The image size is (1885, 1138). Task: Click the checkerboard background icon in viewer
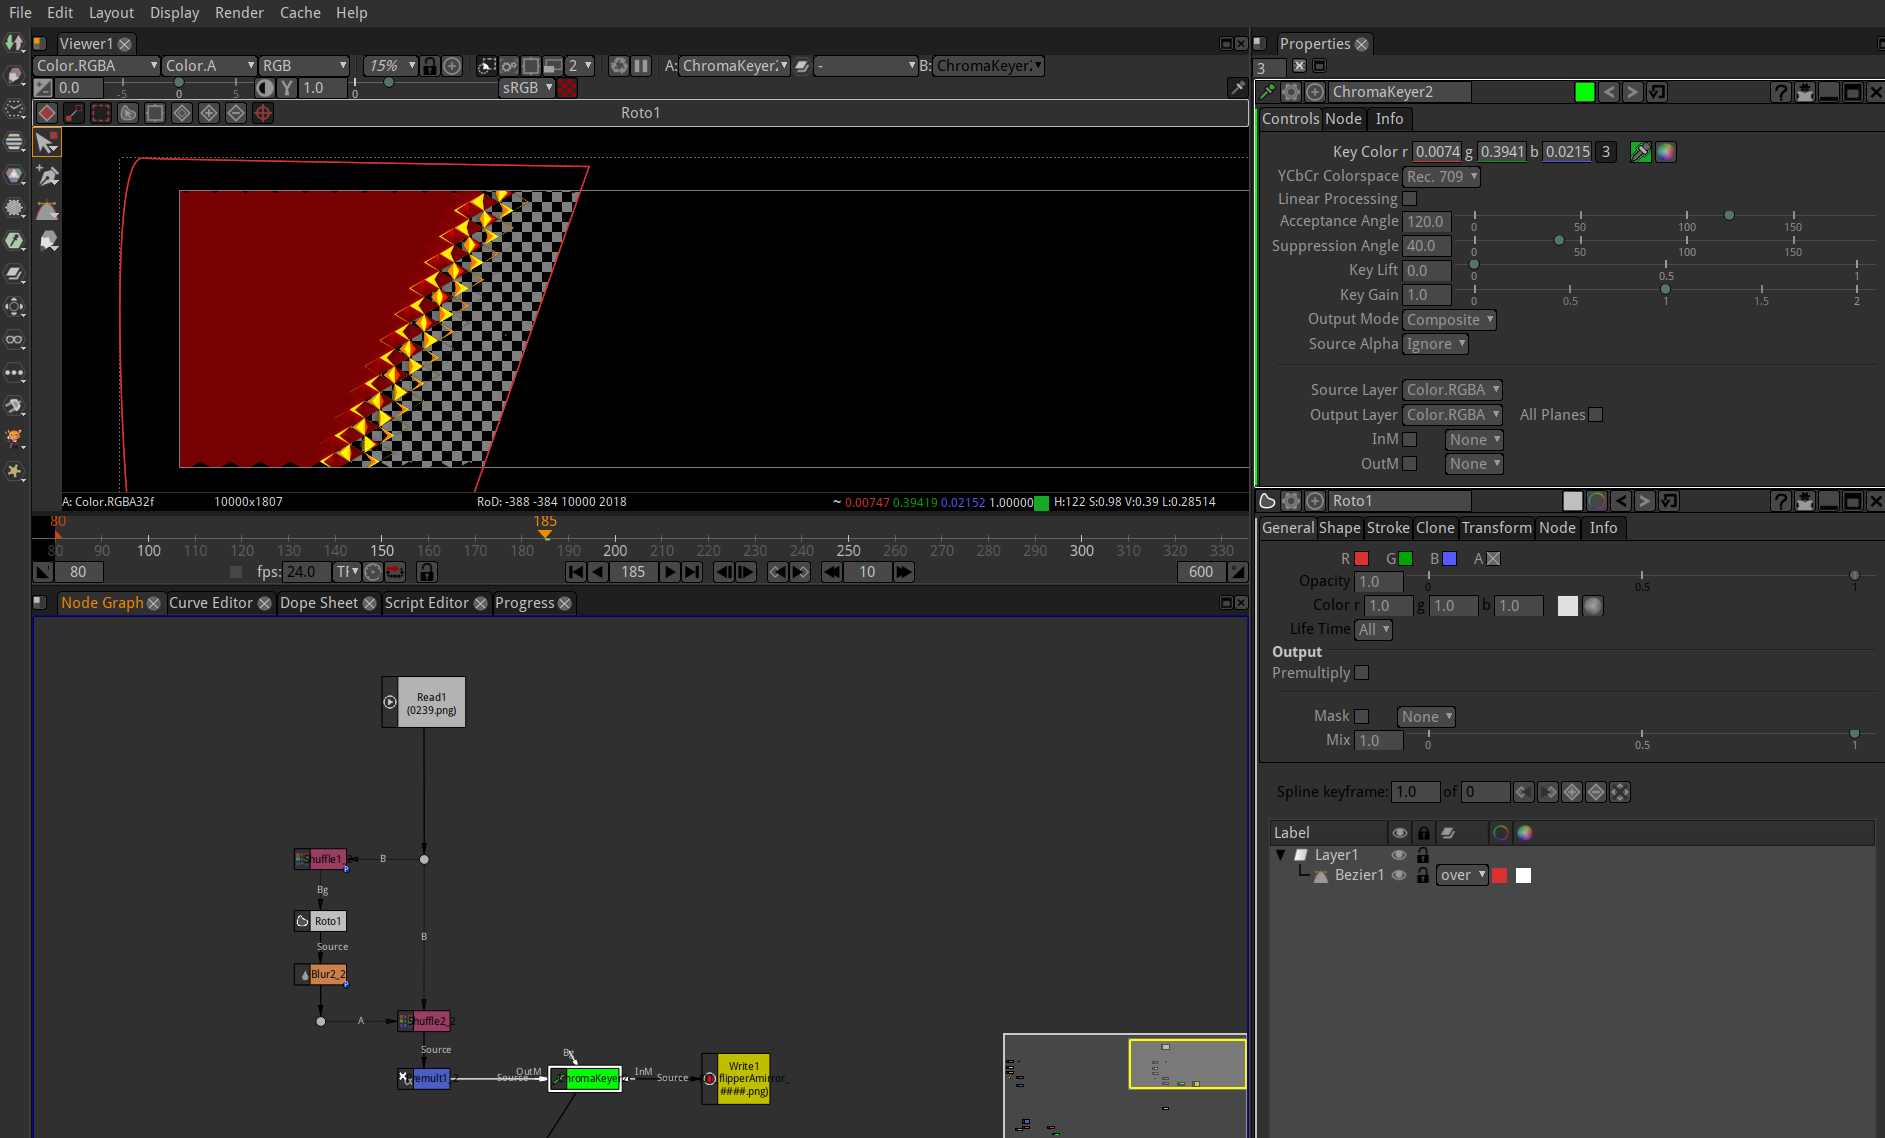(567, 88)
